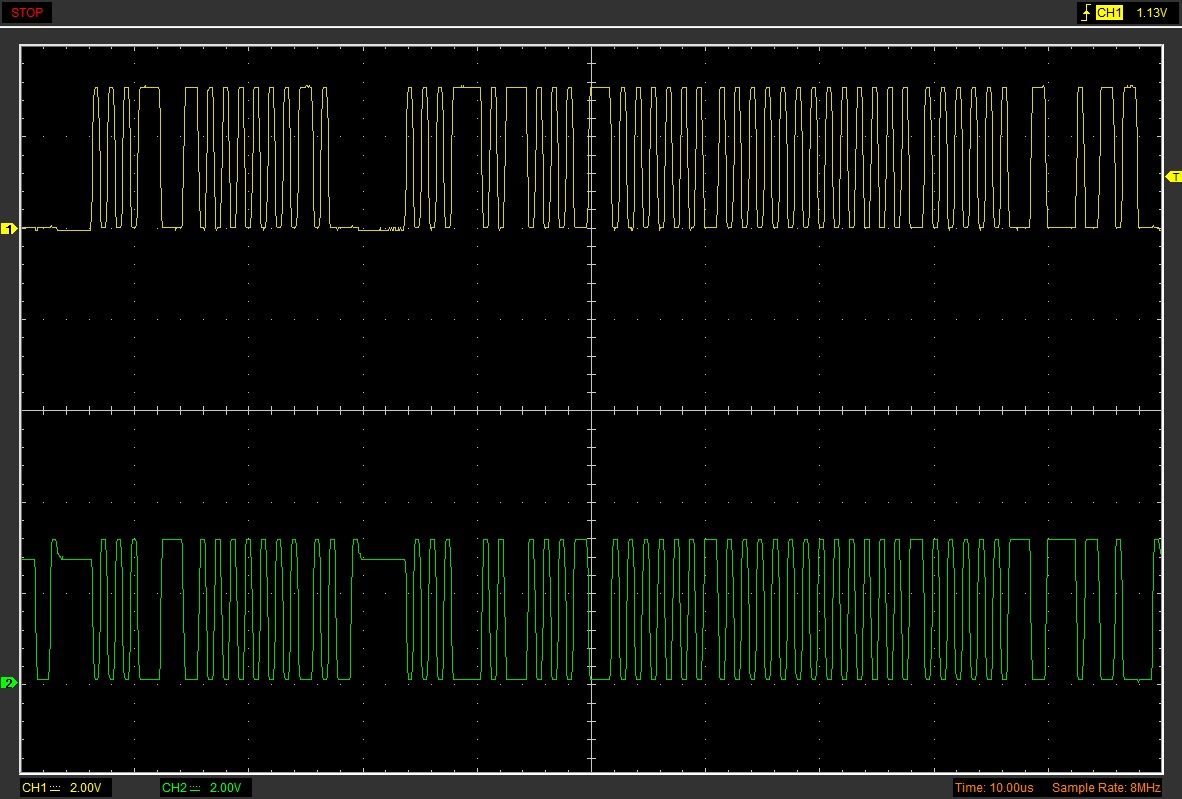This screenshot has width=1182, height=799.
Task: Click the red STOP status indicator
Action: click(27, 13)
